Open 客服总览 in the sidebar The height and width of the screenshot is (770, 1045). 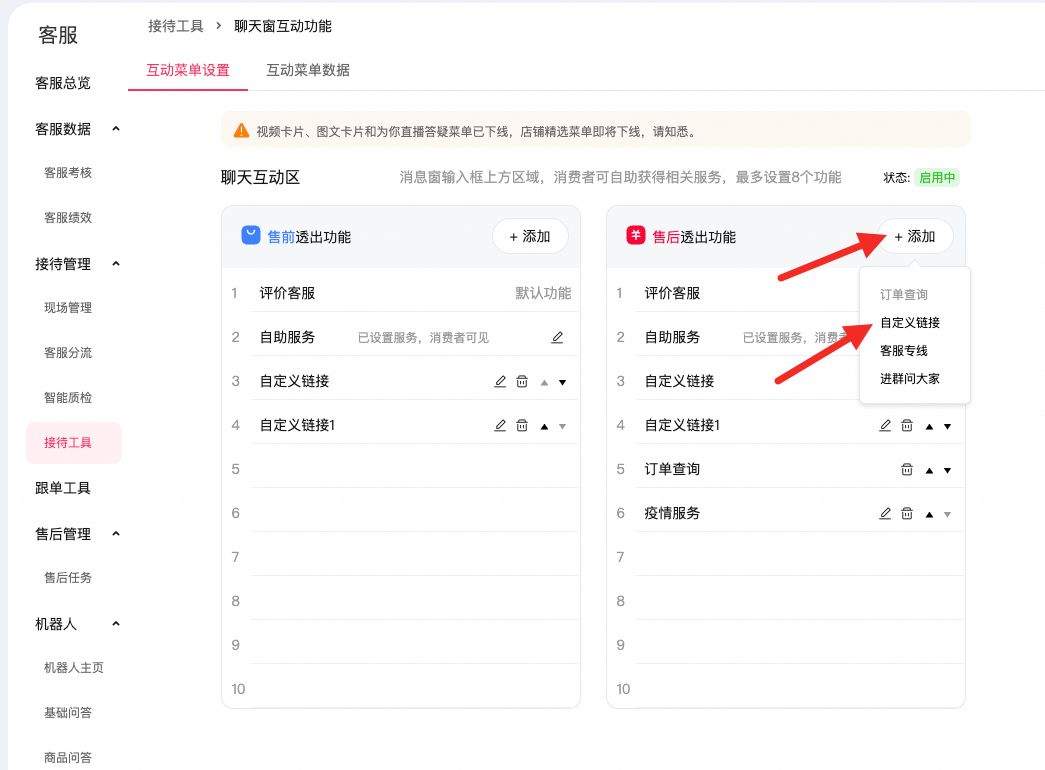click(63, 83)
